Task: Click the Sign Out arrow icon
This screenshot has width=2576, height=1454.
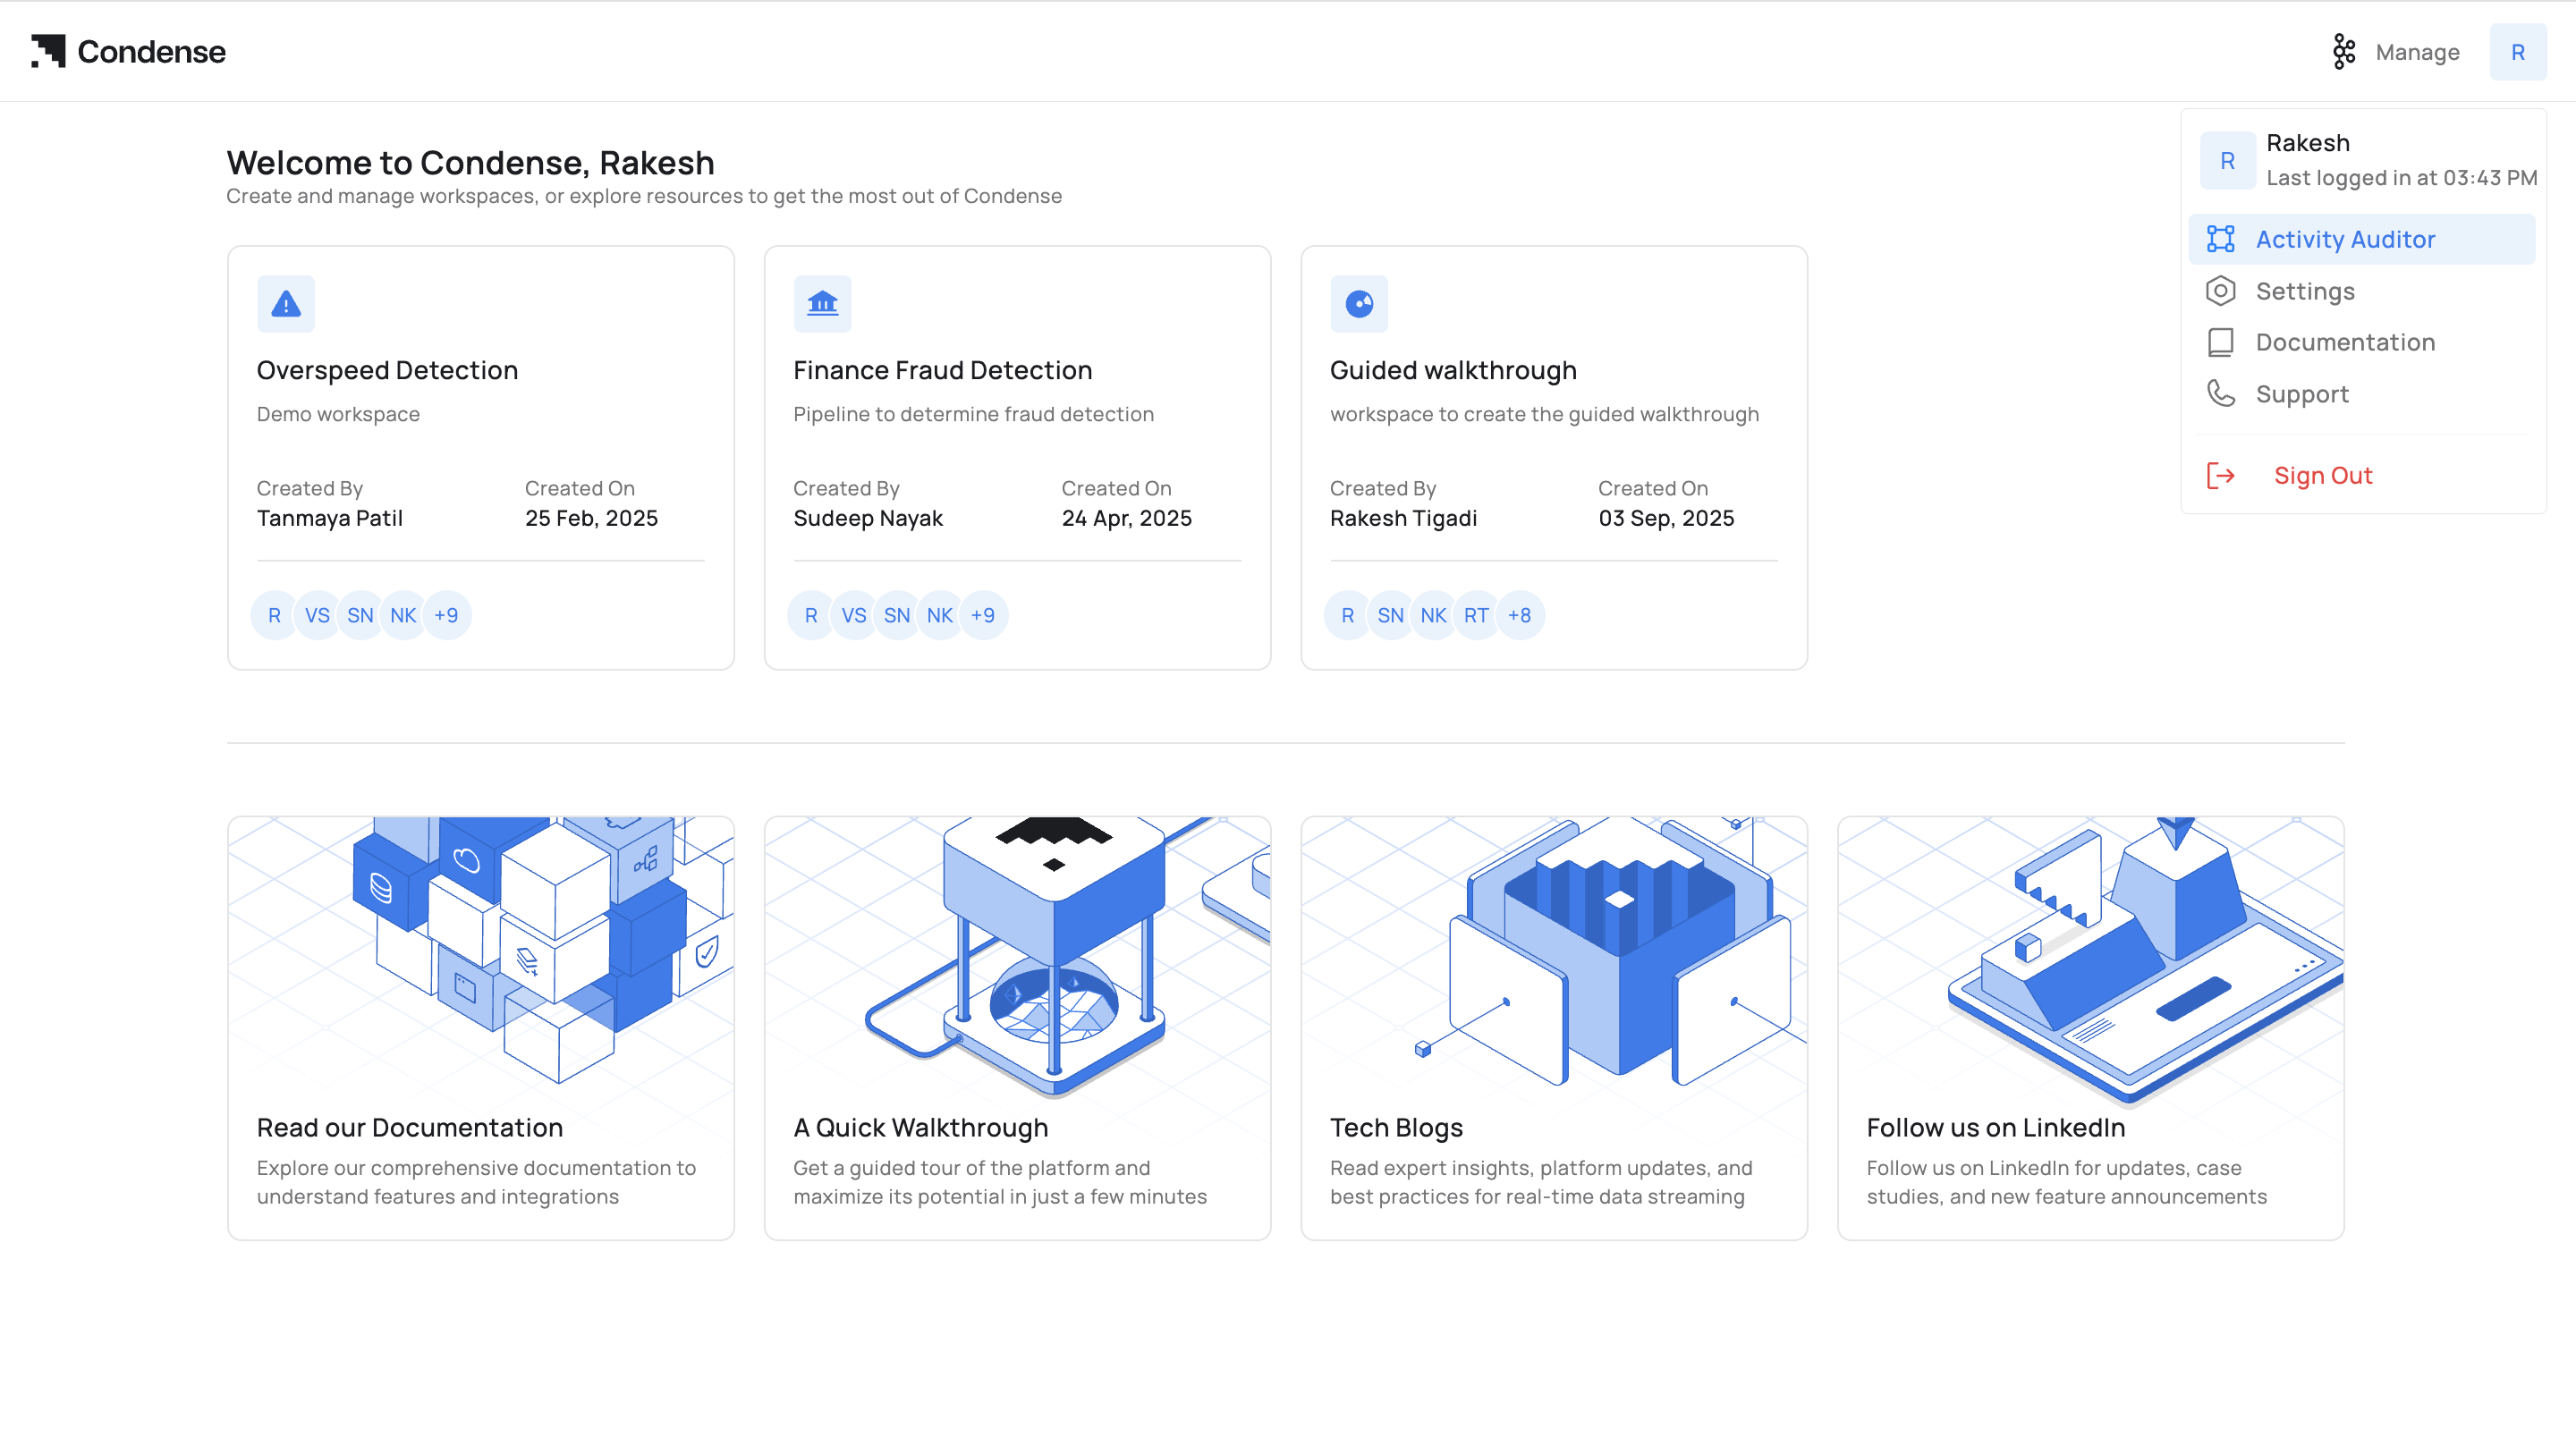Action: coord(2220,476)
